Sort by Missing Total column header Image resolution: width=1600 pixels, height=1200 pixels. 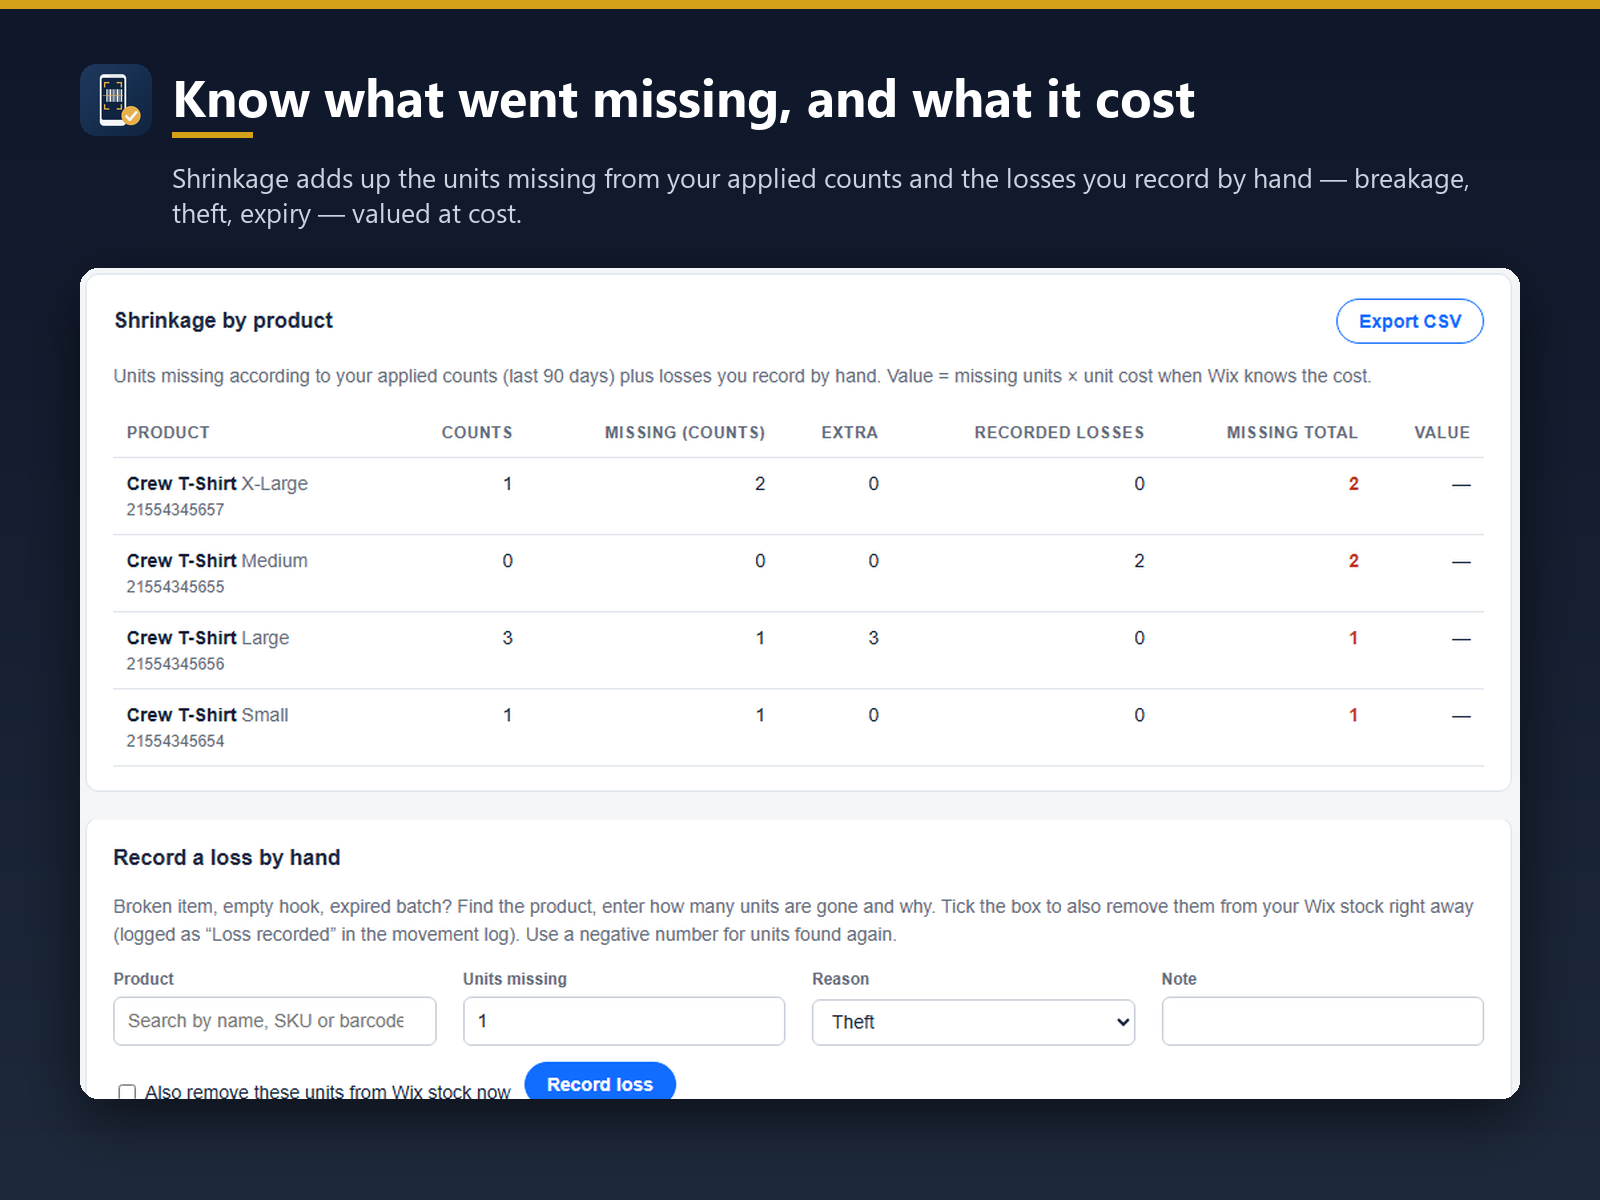coord(1292,432)
